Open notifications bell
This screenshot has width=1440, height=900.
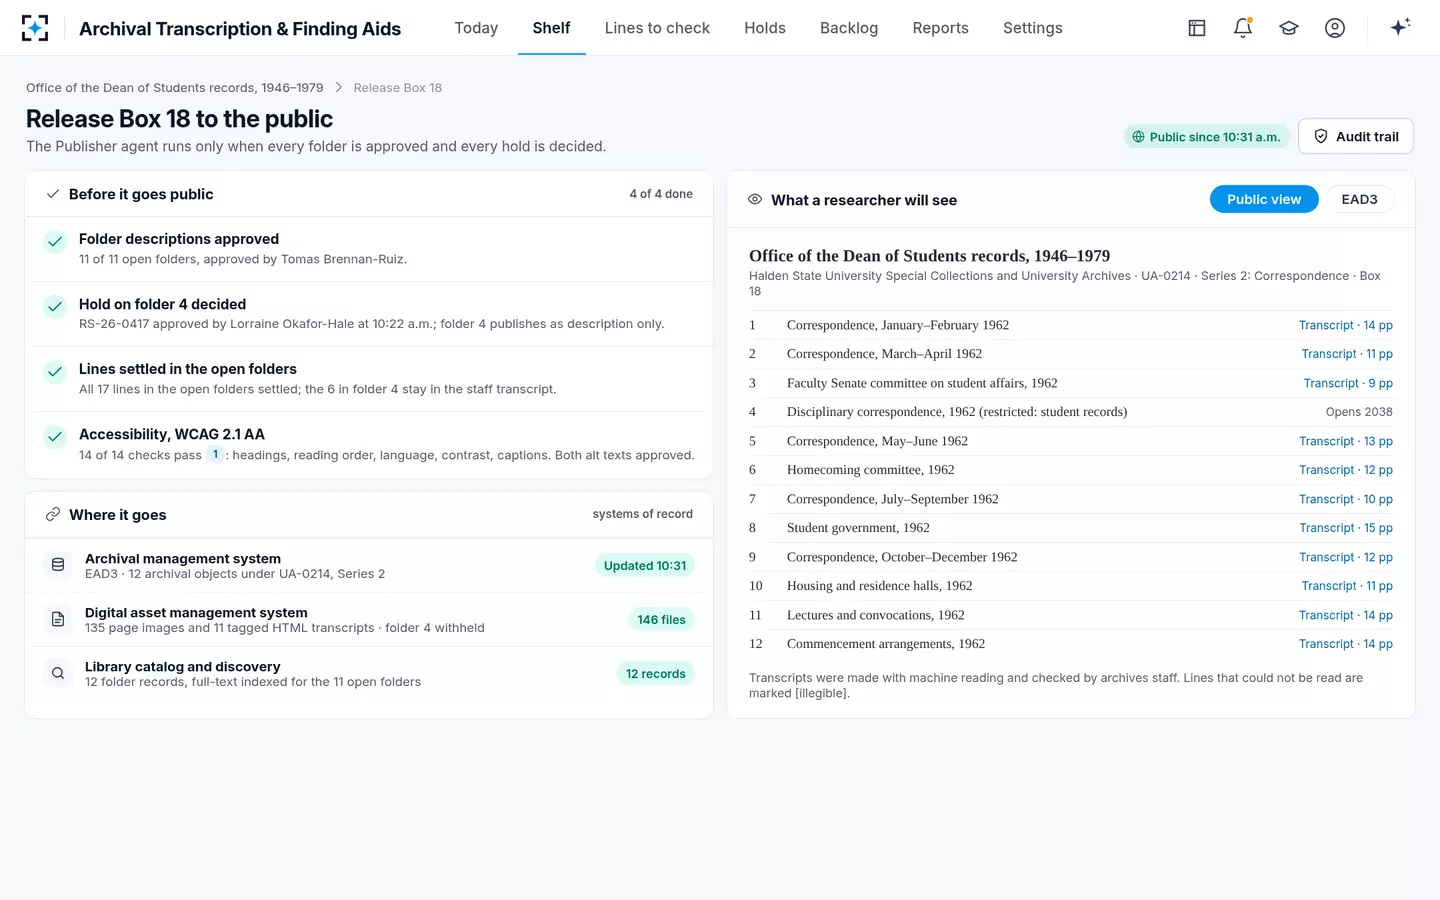click(1243, 28)
